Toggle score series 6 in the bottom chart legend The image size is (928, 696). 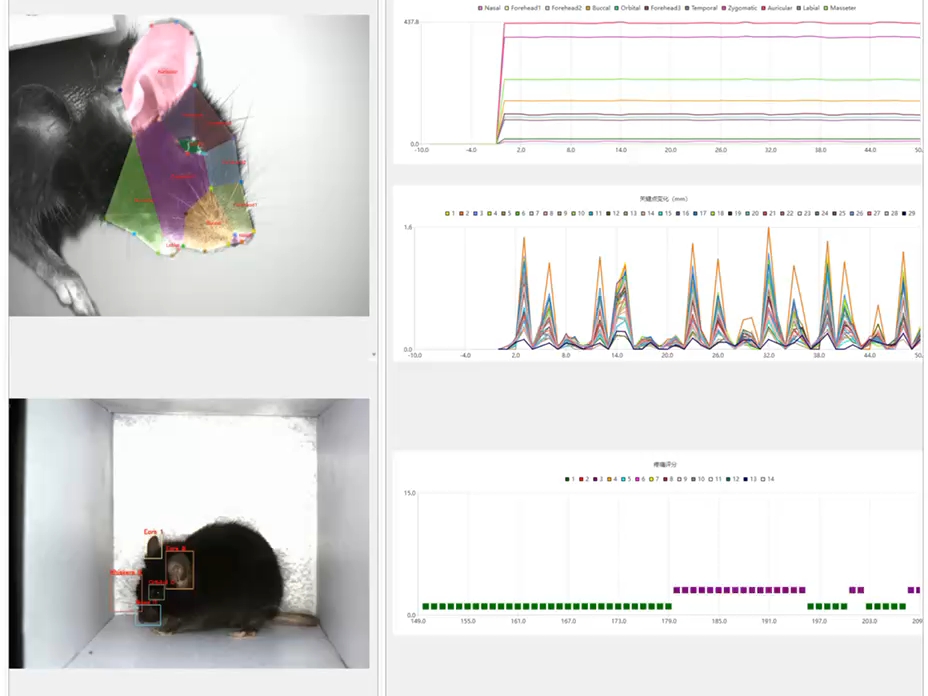pos(640,479)
